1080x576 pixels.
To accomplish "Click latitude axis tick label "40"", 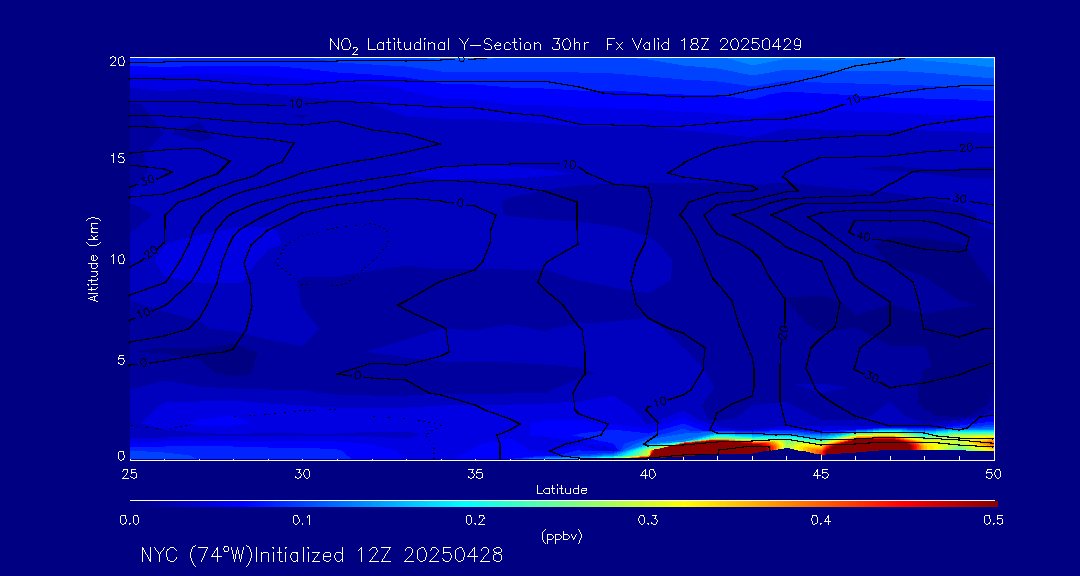I will [648, 474].
